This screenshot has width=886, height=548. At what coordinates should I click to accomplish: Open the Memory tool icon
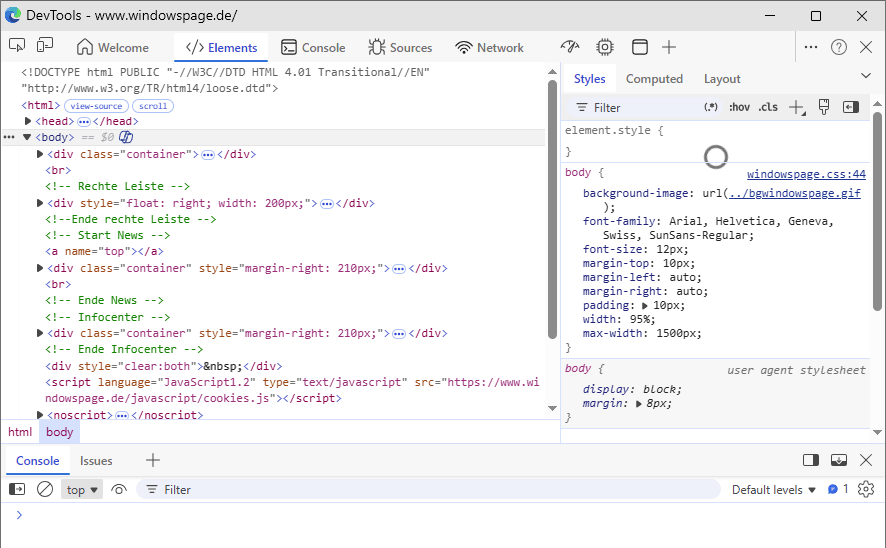point(605,47)
